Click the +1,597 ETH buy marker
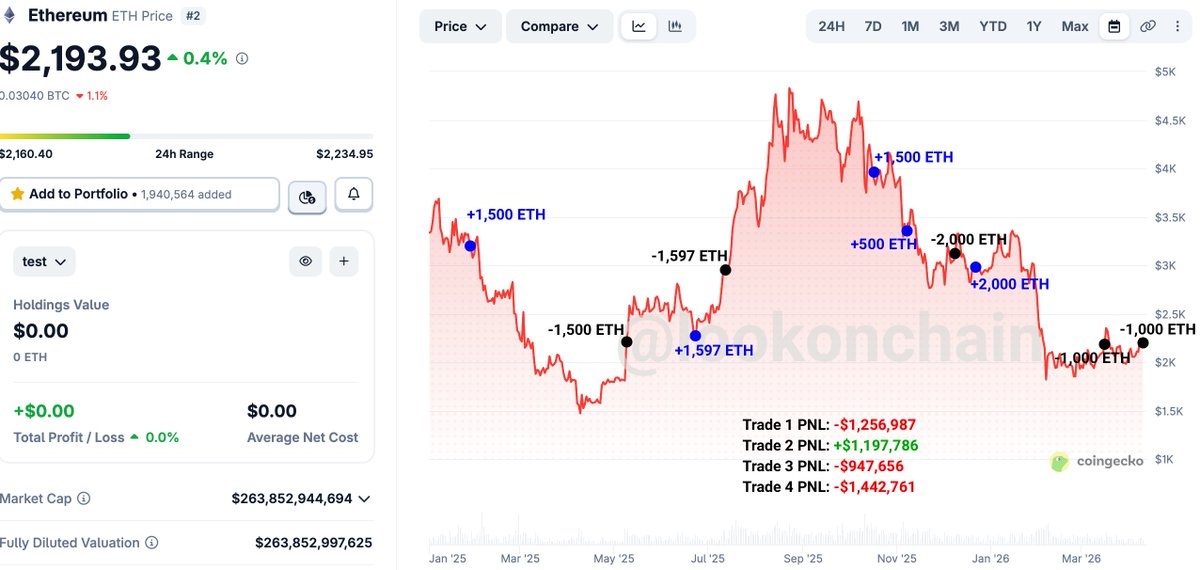This screenshot has width=1200, height=570. tap(695, 336)
